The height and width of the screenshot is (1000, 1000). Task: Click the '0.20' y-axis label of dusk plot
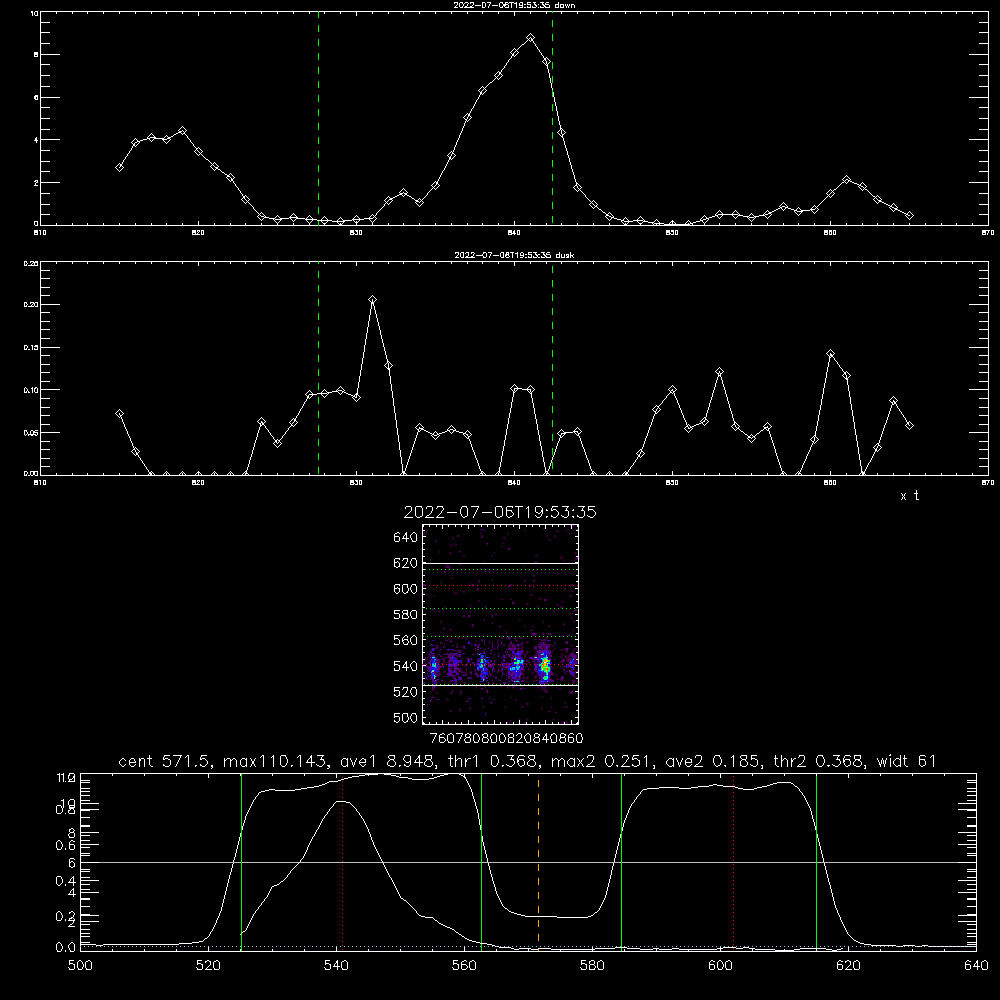pos(31,305)
